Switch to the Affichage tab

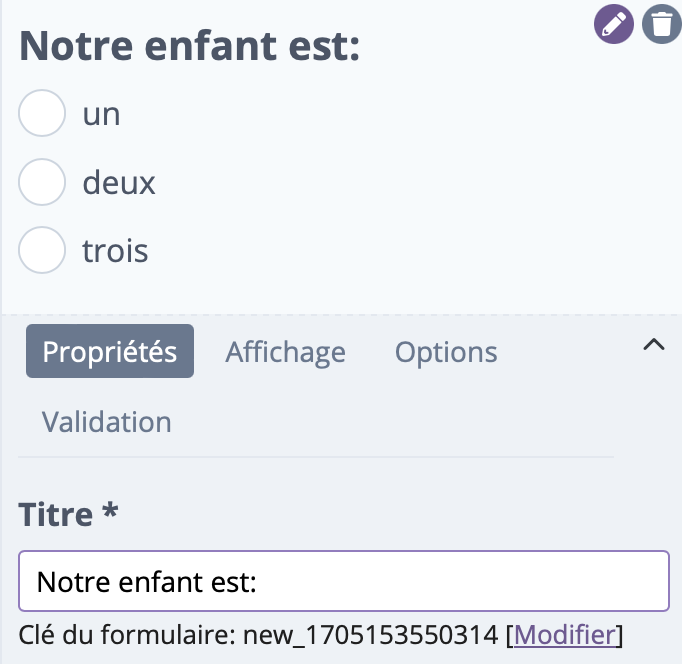pyautogui.click(x=285, y=352)
